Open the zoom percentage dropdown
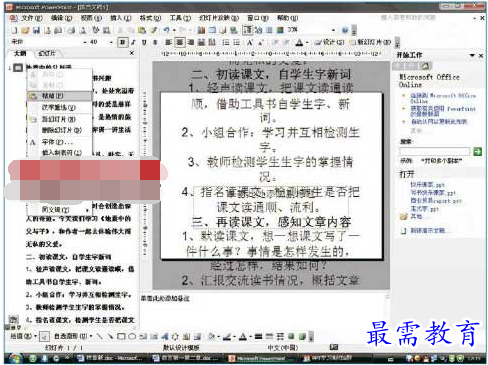488x365 pixels. [x=333, y=30]
